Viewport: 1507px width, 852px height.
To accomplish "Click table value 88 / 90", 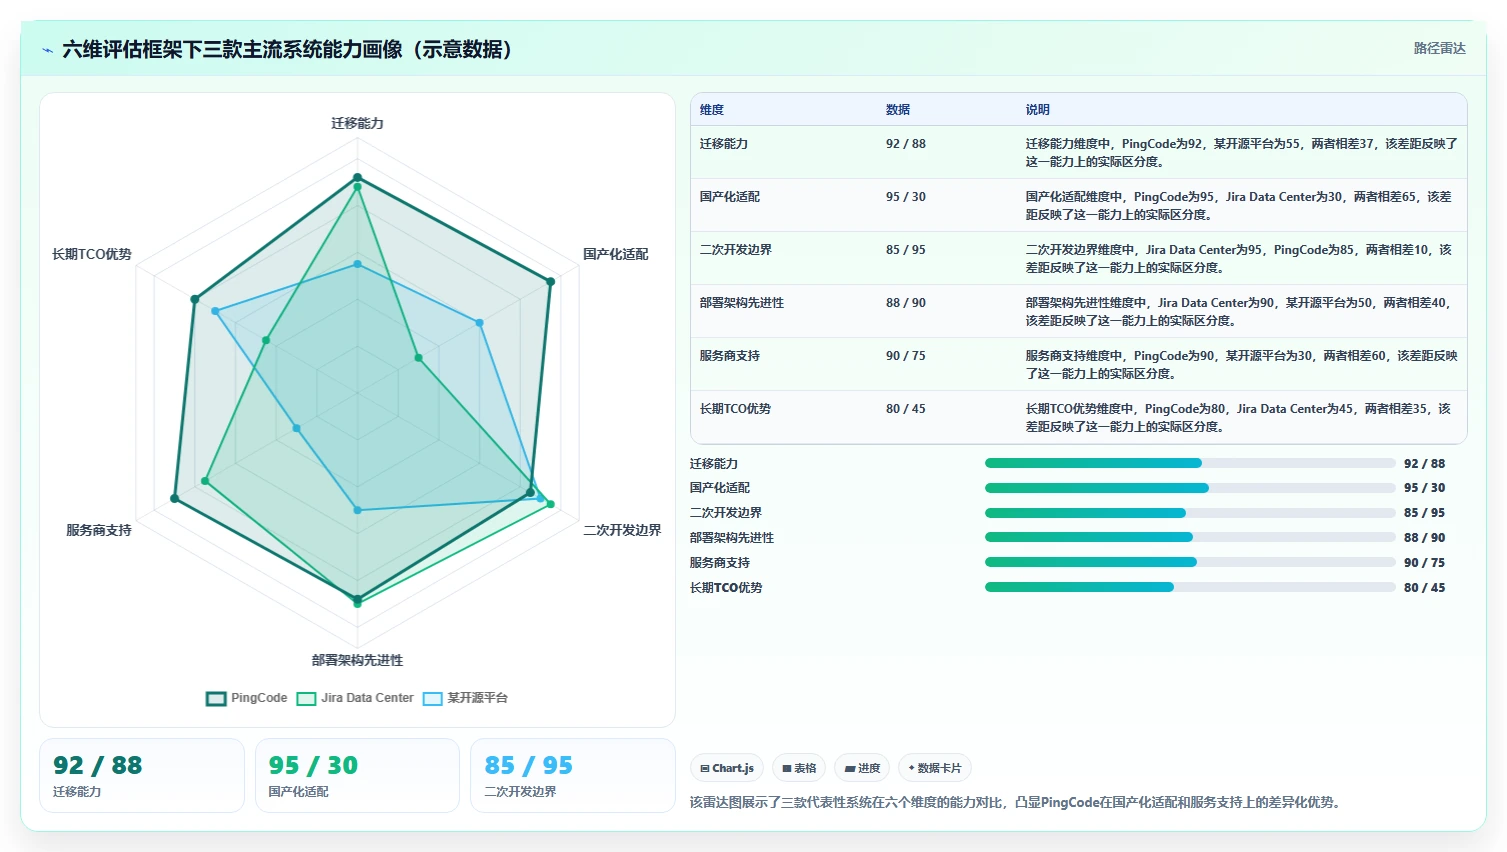I will [x=906, y=303].
